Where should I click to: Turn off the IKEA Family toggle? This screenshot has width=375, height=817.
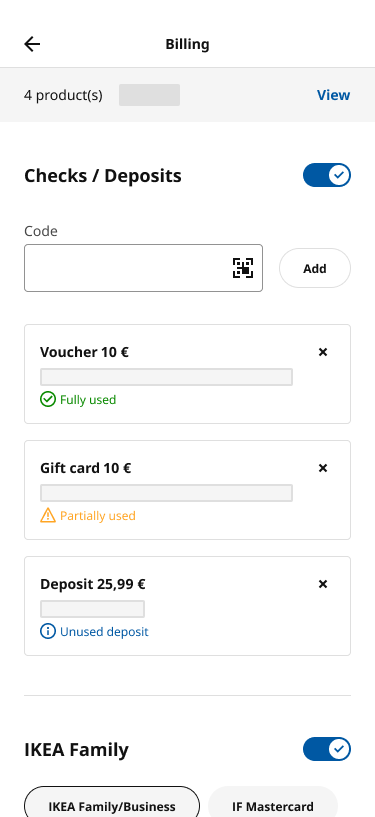327,749
